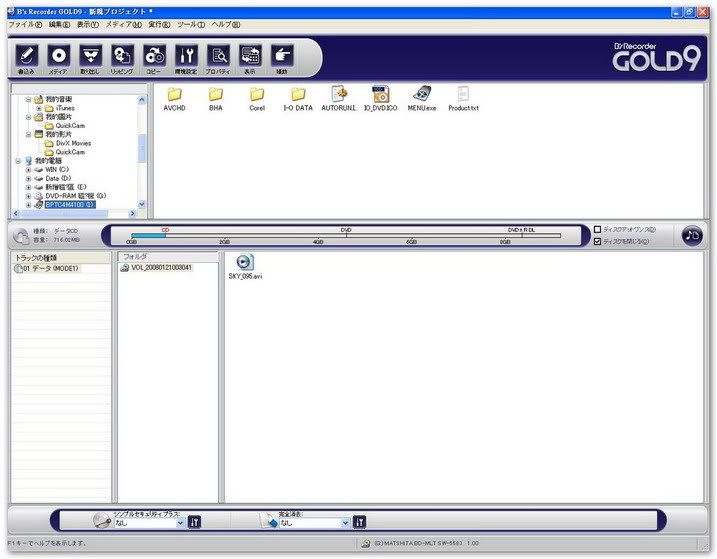Select the SKY_095.avi video file icon
Viewport: 717px width, 559px height.
[x=245, y=262]
